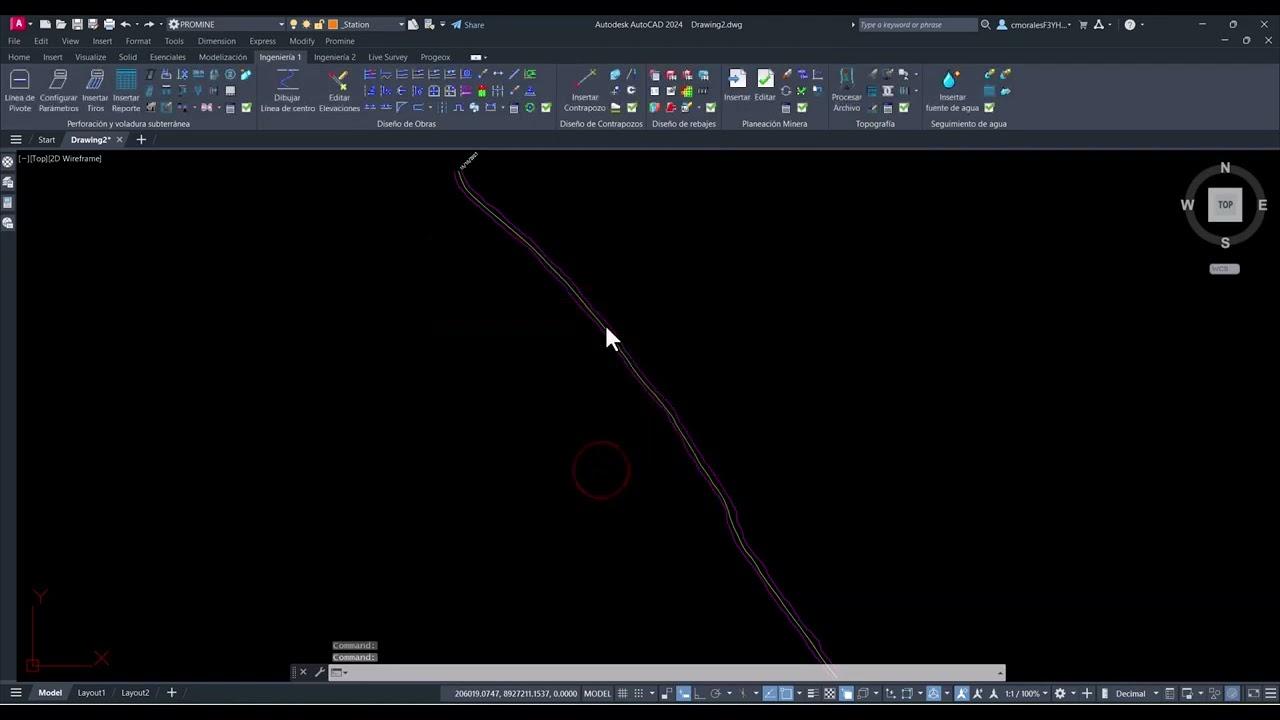The width and height of the screenshot is (1280, 720).
Task: Open the Start file tab
Action: 46,140
